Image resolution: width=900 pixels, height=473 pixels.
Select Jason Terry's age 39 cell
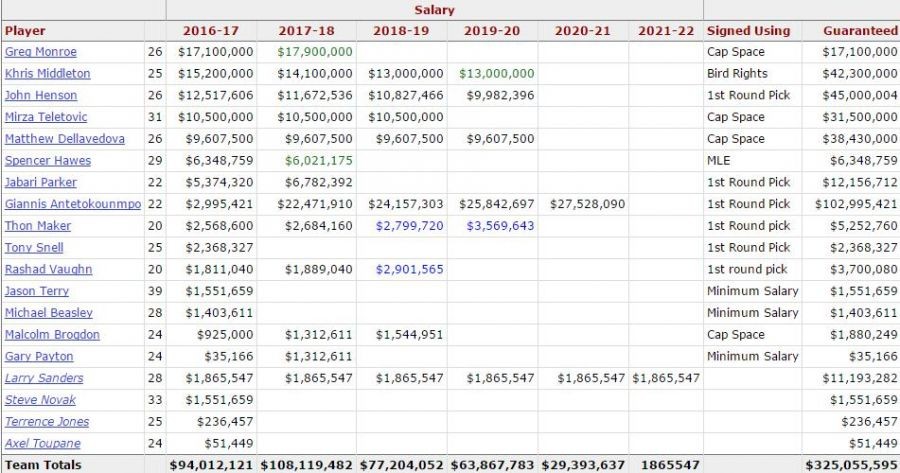(155, 291)
